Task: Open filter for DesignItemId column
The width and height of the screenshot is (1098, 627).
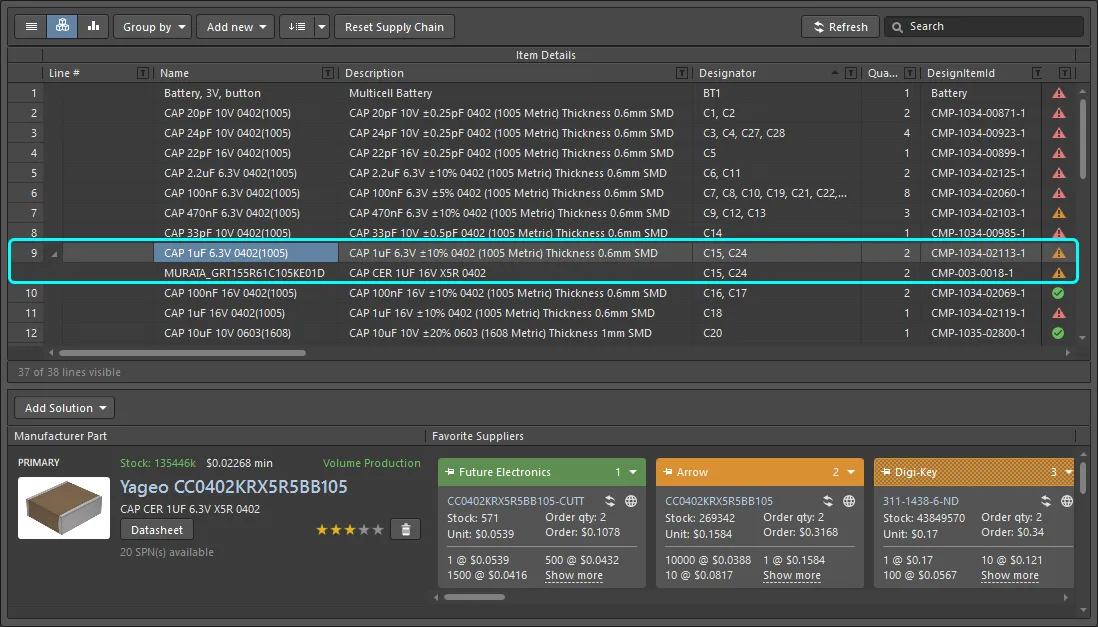Action: tap(1037, 73)
